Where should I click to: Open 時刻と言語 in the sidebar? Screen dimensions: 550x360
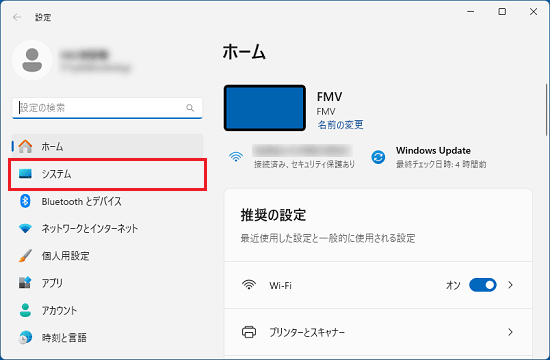click(x=107, y=338)
